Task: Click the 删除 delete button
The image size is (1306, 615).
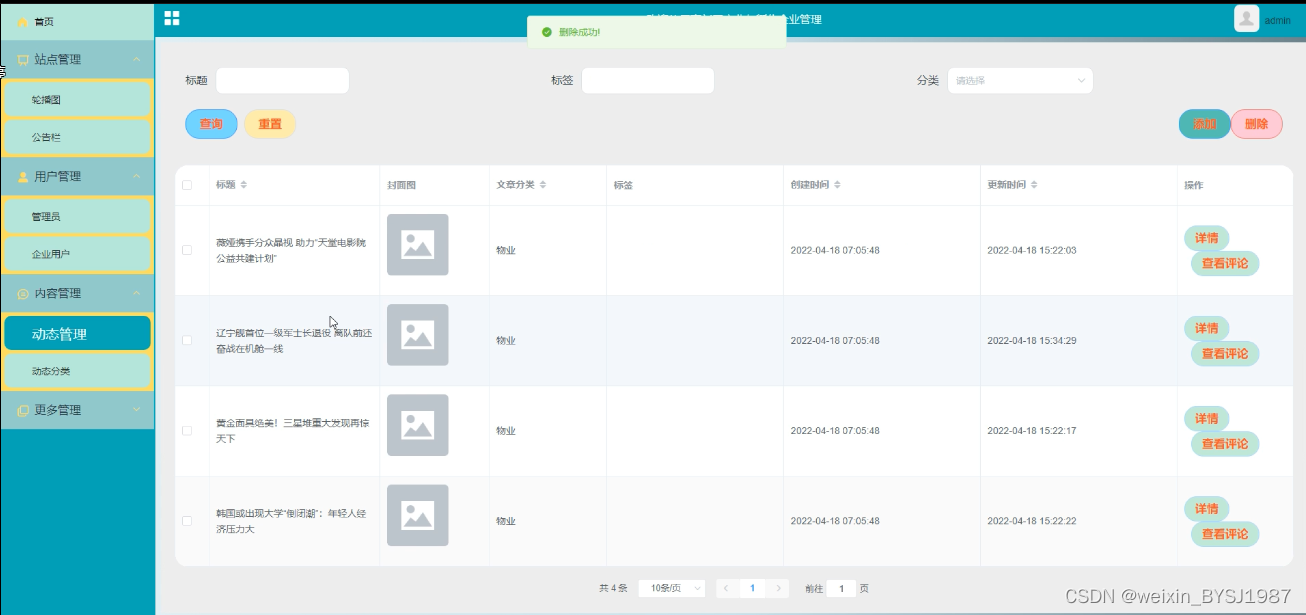Action: coord(1257,124)
